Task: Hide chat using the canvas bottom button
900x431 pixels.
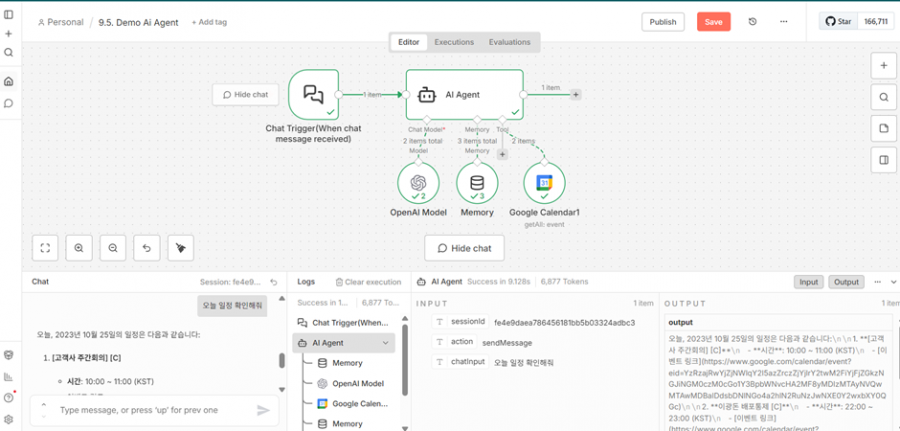Action: click(x=464, y=248)
